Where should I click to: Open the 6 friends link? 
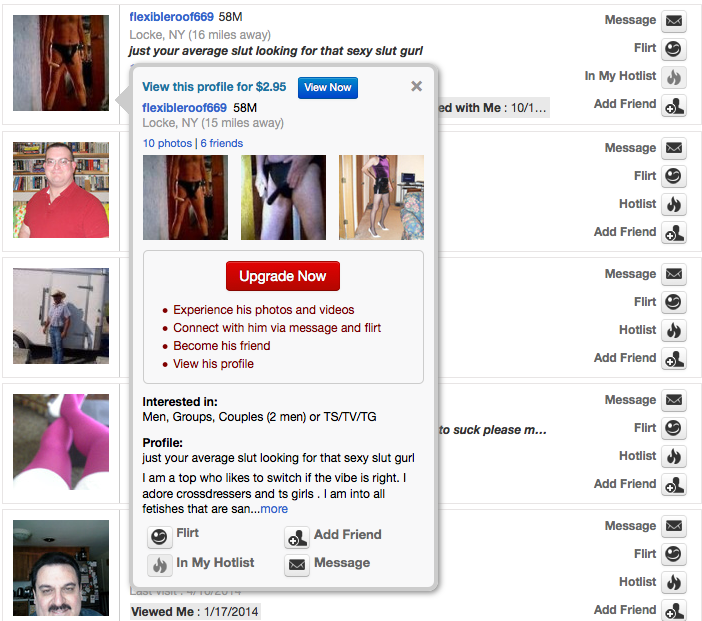pyautogui.click(x=221, y=143)
